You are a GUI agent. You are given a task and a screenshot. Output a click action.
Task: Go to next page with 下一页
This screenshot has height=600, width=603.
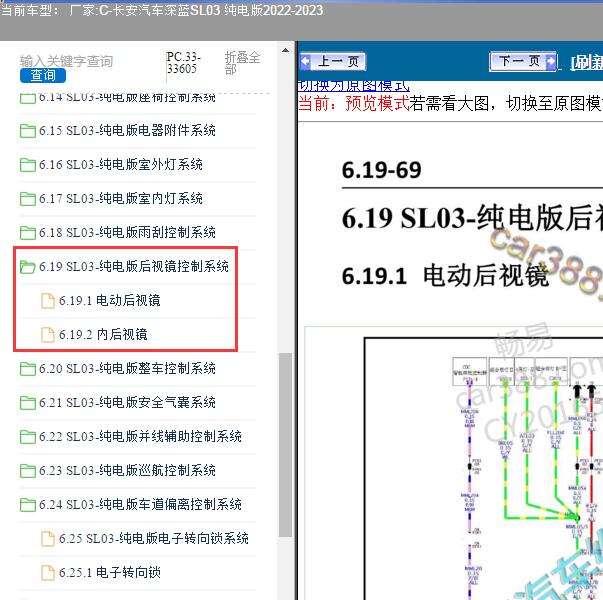(523, 61)
